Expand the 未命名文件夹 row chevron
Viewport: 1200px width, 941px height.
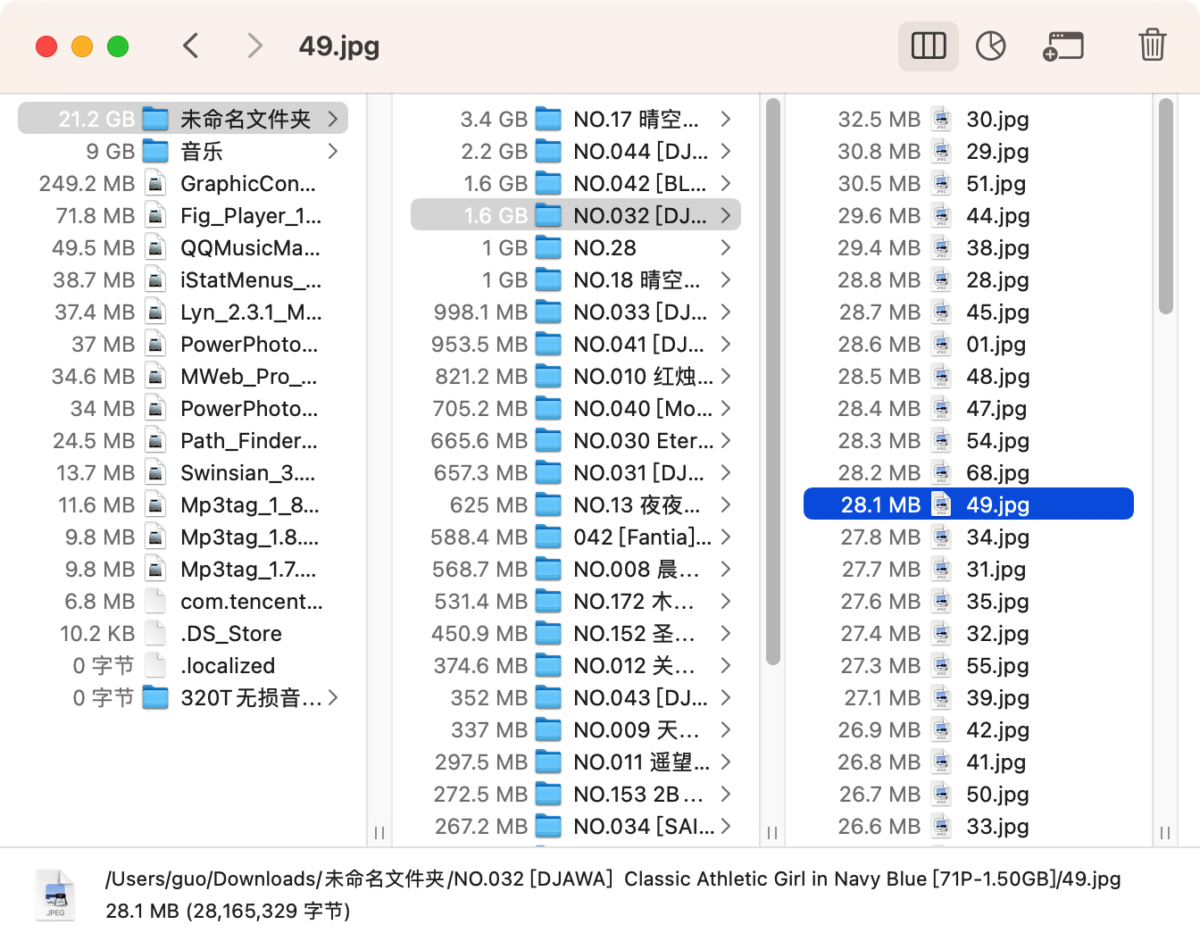[x=333, y=119]
